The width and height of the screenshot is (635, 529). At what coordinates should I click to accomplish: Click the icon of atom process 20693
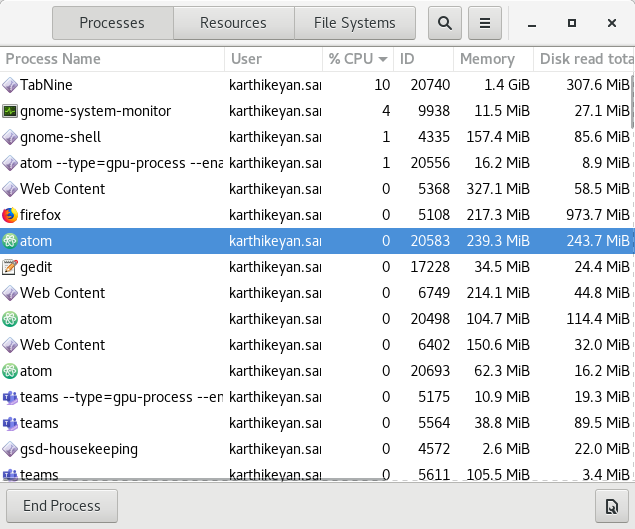10,371
